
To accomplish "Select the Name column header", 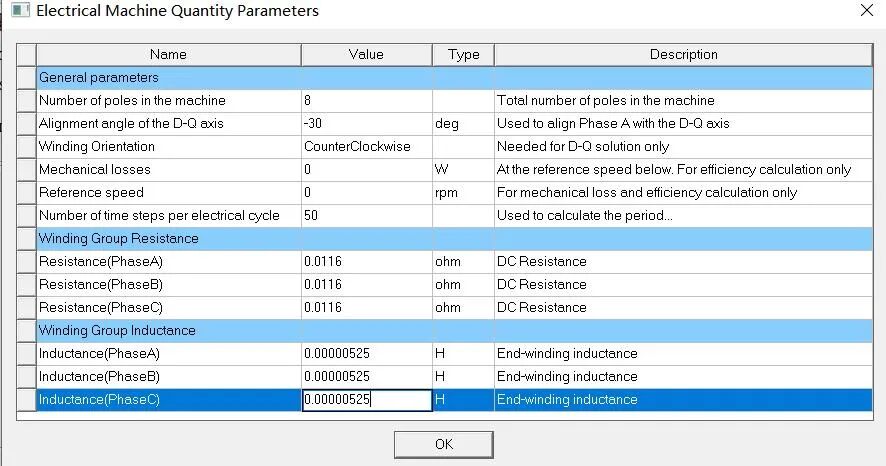I will coord(168,55).
